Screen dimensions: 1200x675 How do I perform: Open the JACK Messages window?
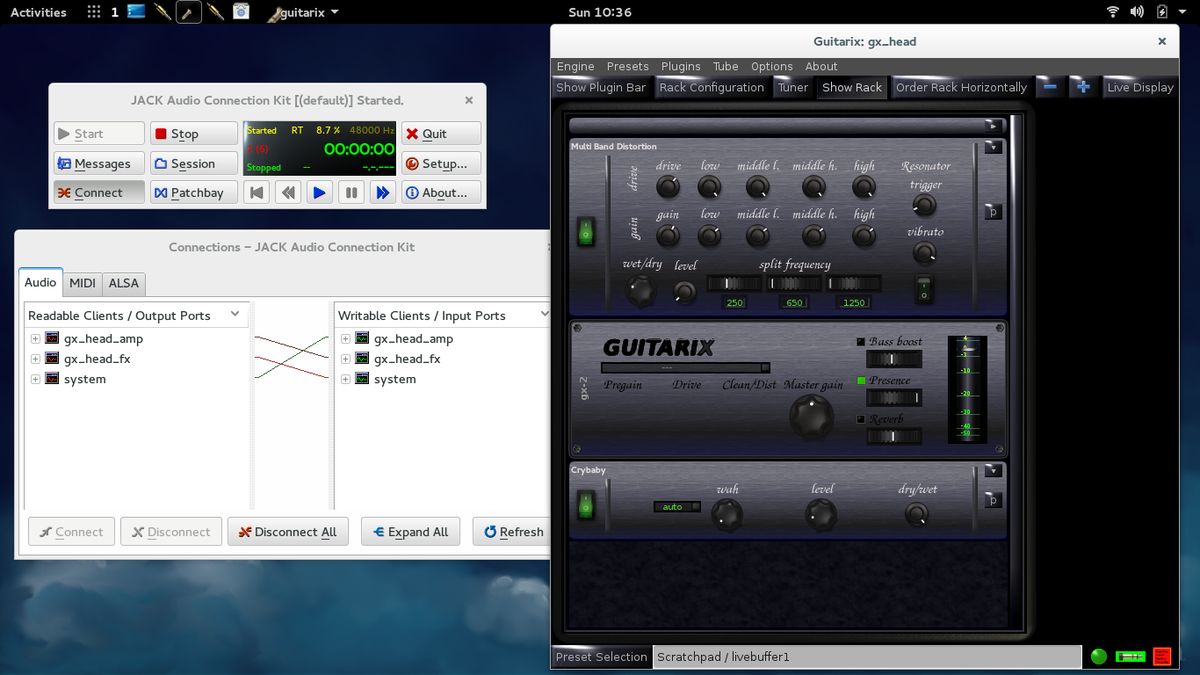(99, 163)
